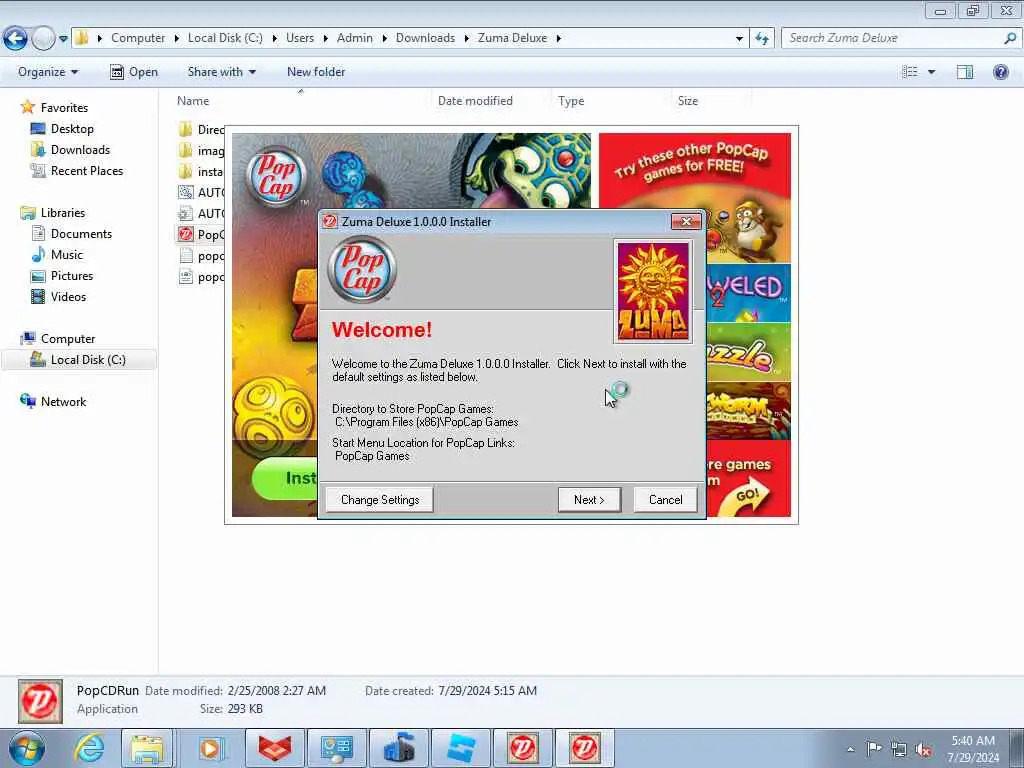Select Computer in the navigation pane
This screenshot has width=1024, height=768.
(68, 338)
